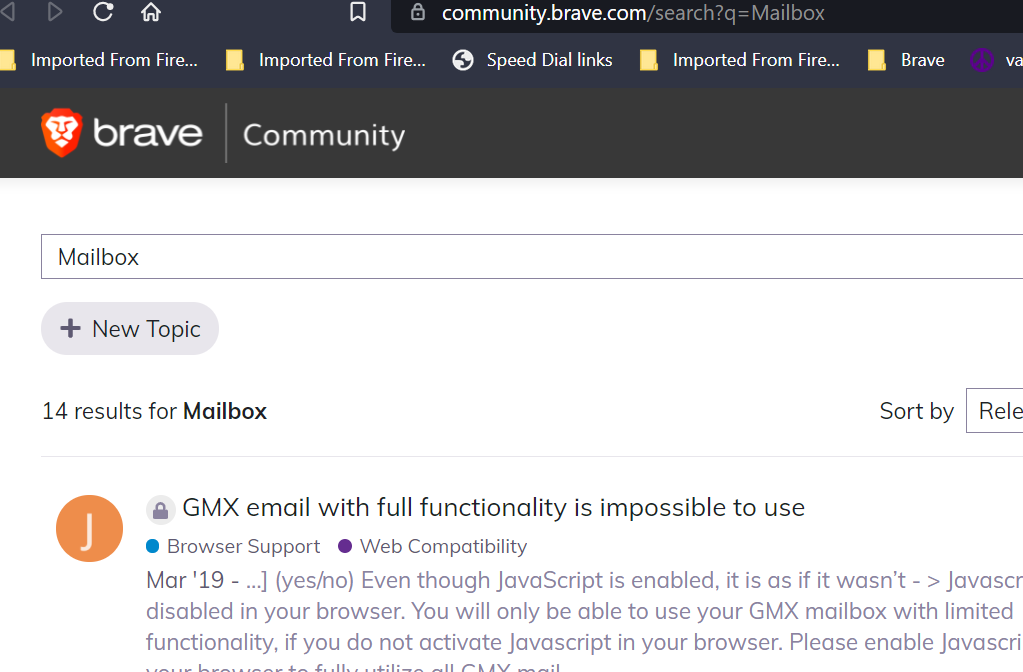Click the browser reload page icon
The height and width of the screenshot is (672, 1023).
point(103,12)
